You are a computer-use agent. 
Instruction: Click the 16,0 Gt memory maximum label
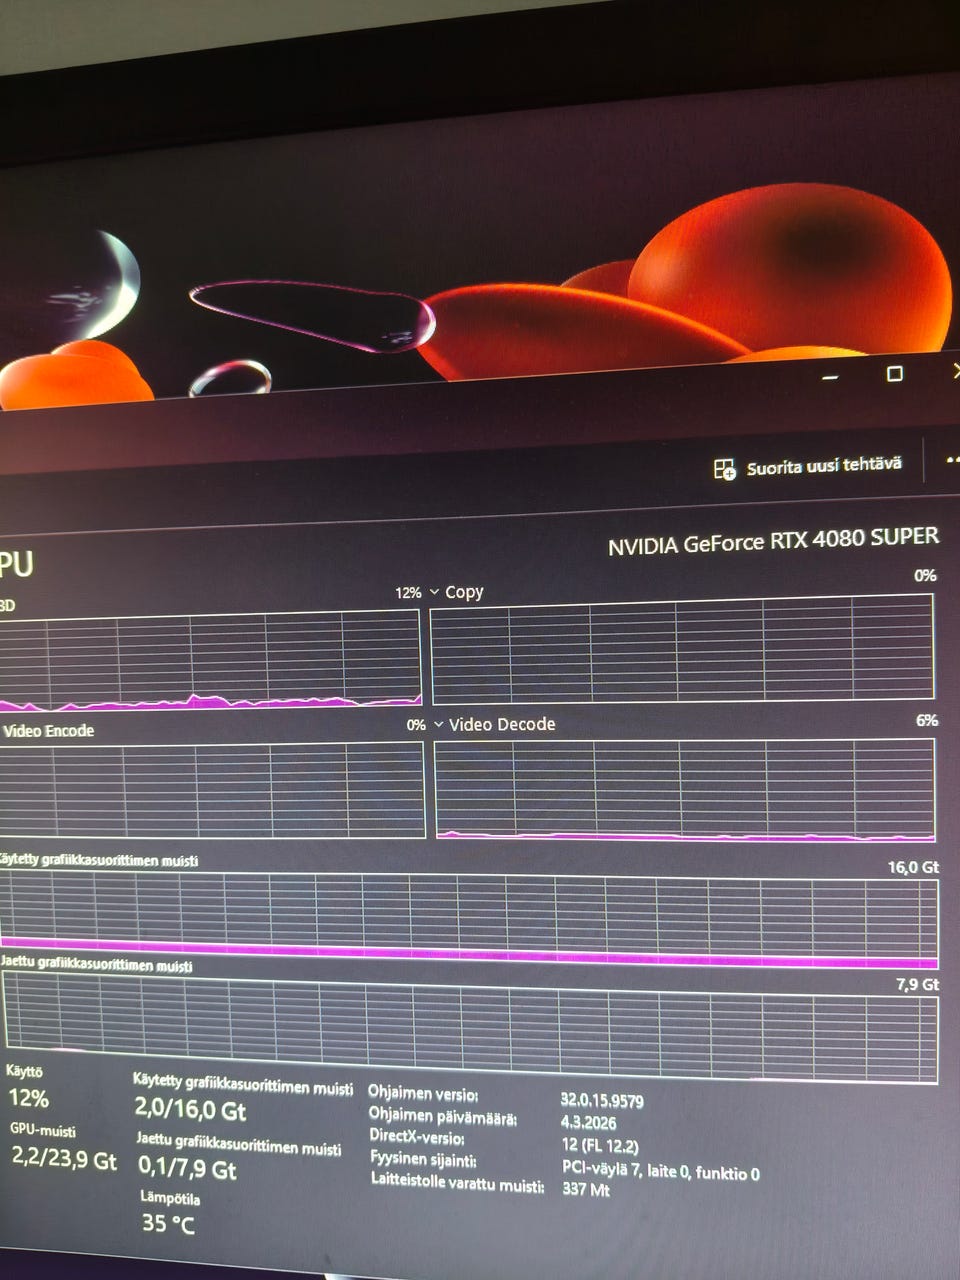click(x=913, y=867)
